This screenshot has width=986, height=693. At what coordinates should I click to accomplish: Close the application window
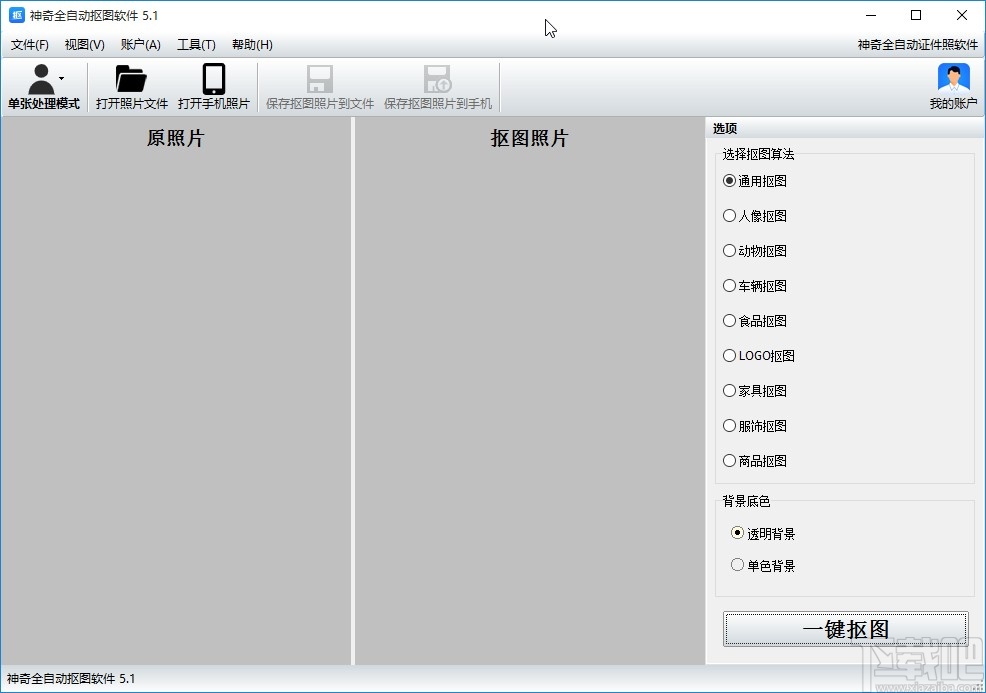point(961,15)
